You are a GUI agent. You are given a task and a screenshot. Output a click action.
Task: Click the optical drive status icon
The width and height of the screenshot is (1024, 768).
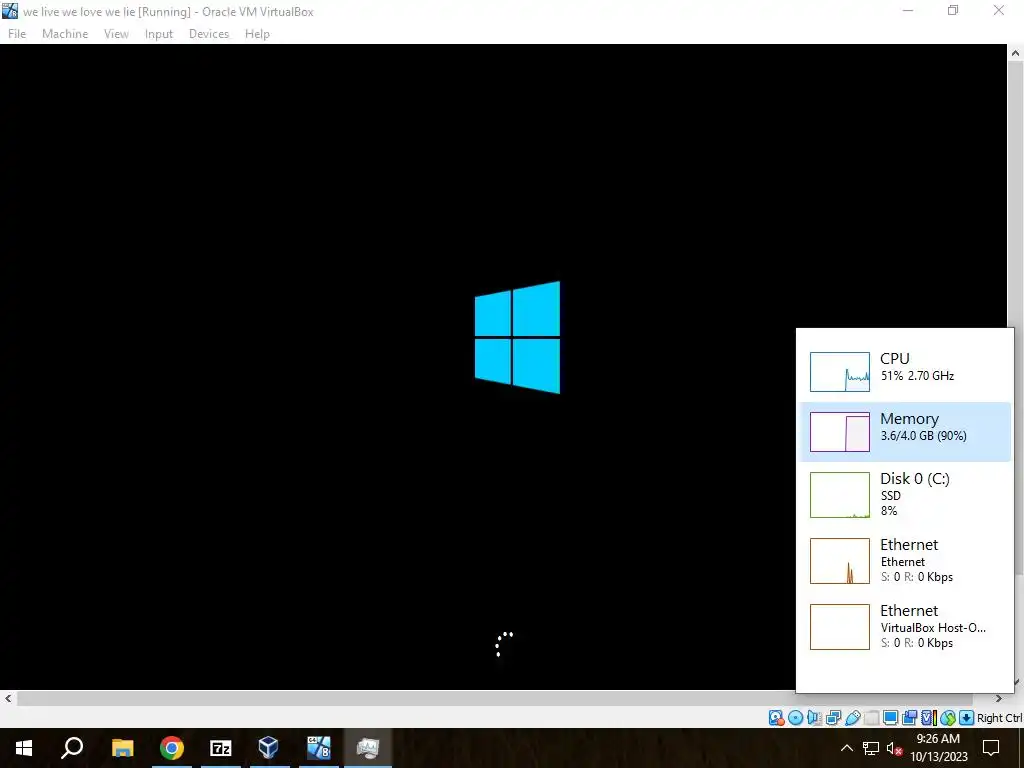click(795, 718)
